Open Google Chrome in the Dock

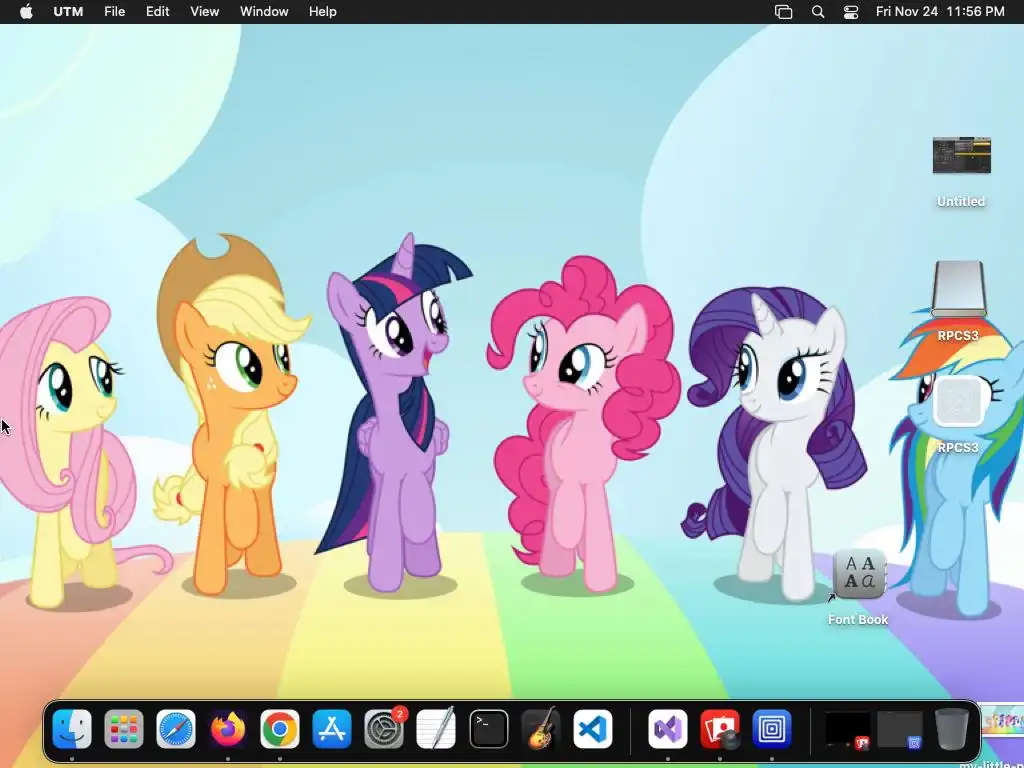tap(280, 729)
